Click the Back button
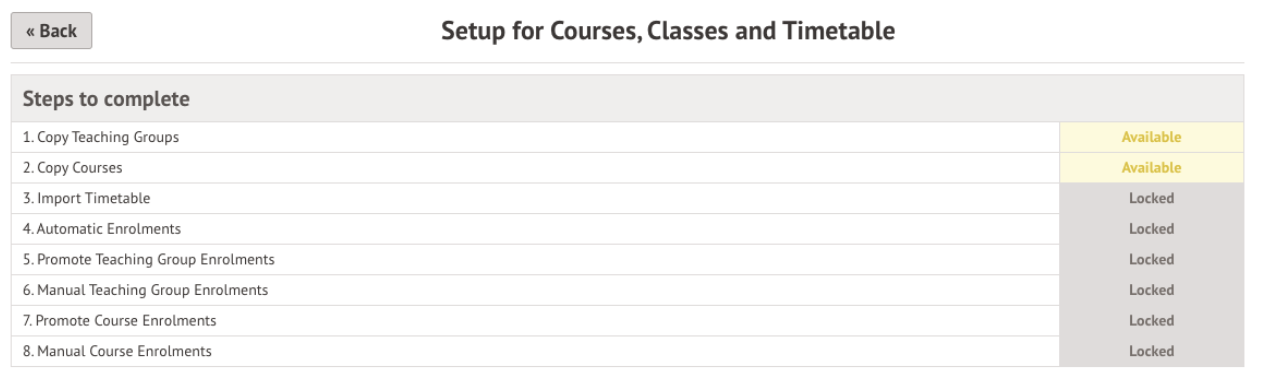1262x374 pixels. [x=51, y=31]
